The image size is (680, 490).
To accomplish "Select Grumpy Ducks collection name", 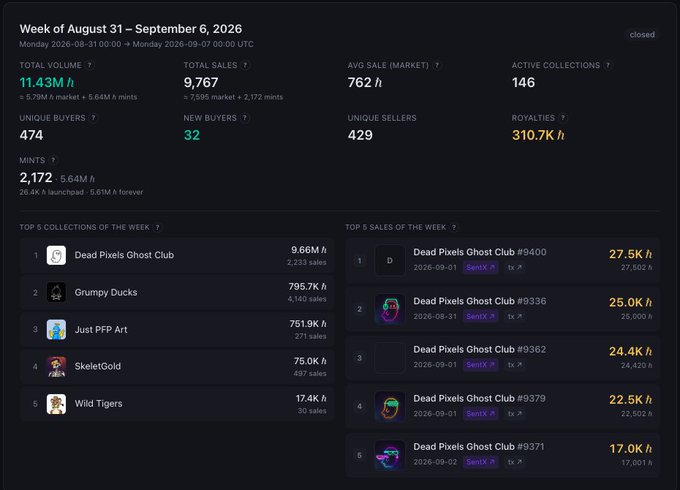I will pyautogui.click(x=106, y=292).
